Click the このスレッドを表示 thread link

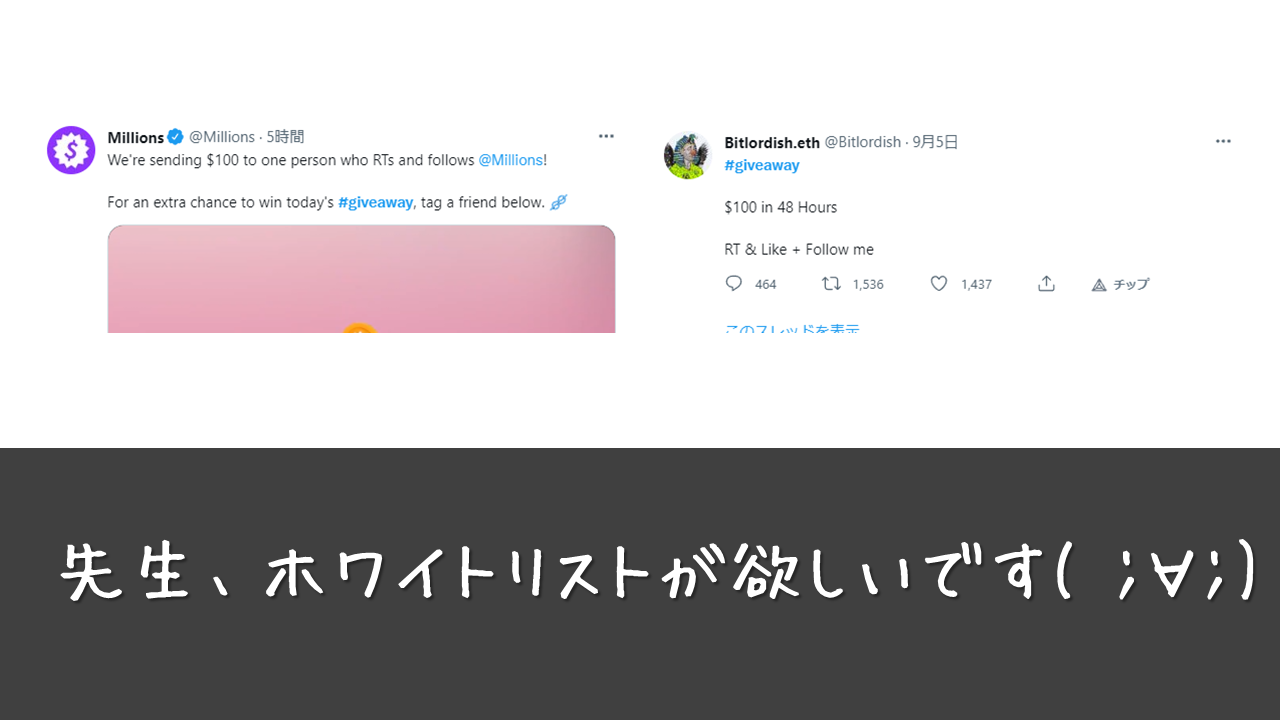tap(792, 328)
